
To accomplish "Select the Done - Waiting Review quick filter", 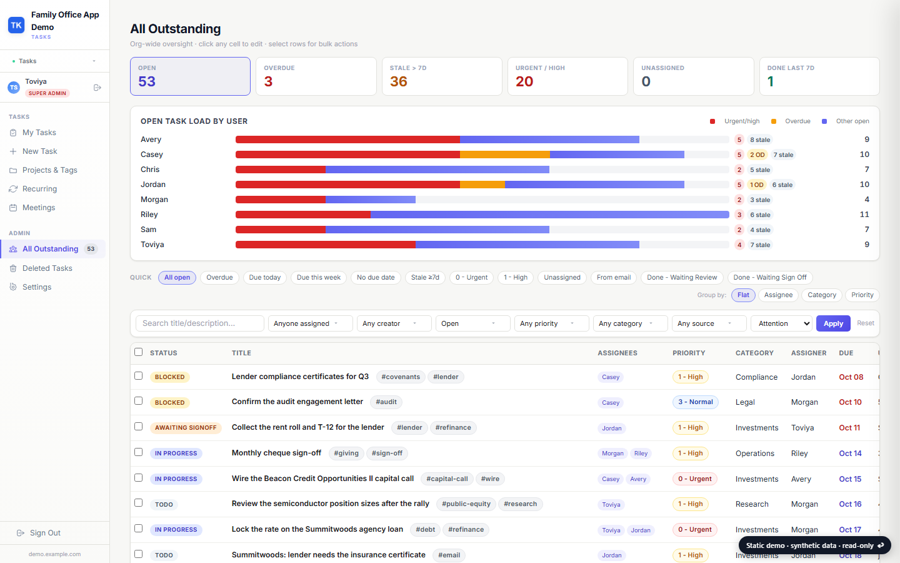I will tap(682, 278).
